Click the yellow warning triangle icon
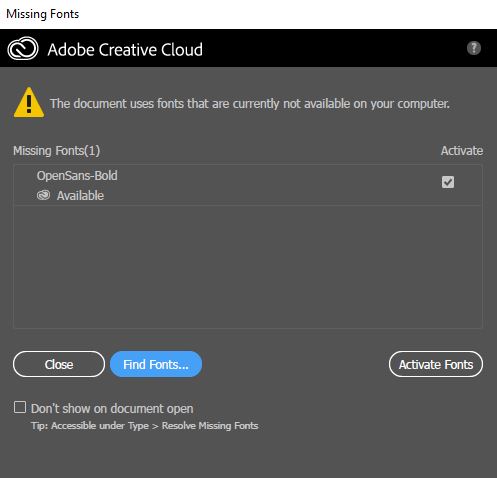This screenshot has height=478, width=497. [x=29, y=102]
